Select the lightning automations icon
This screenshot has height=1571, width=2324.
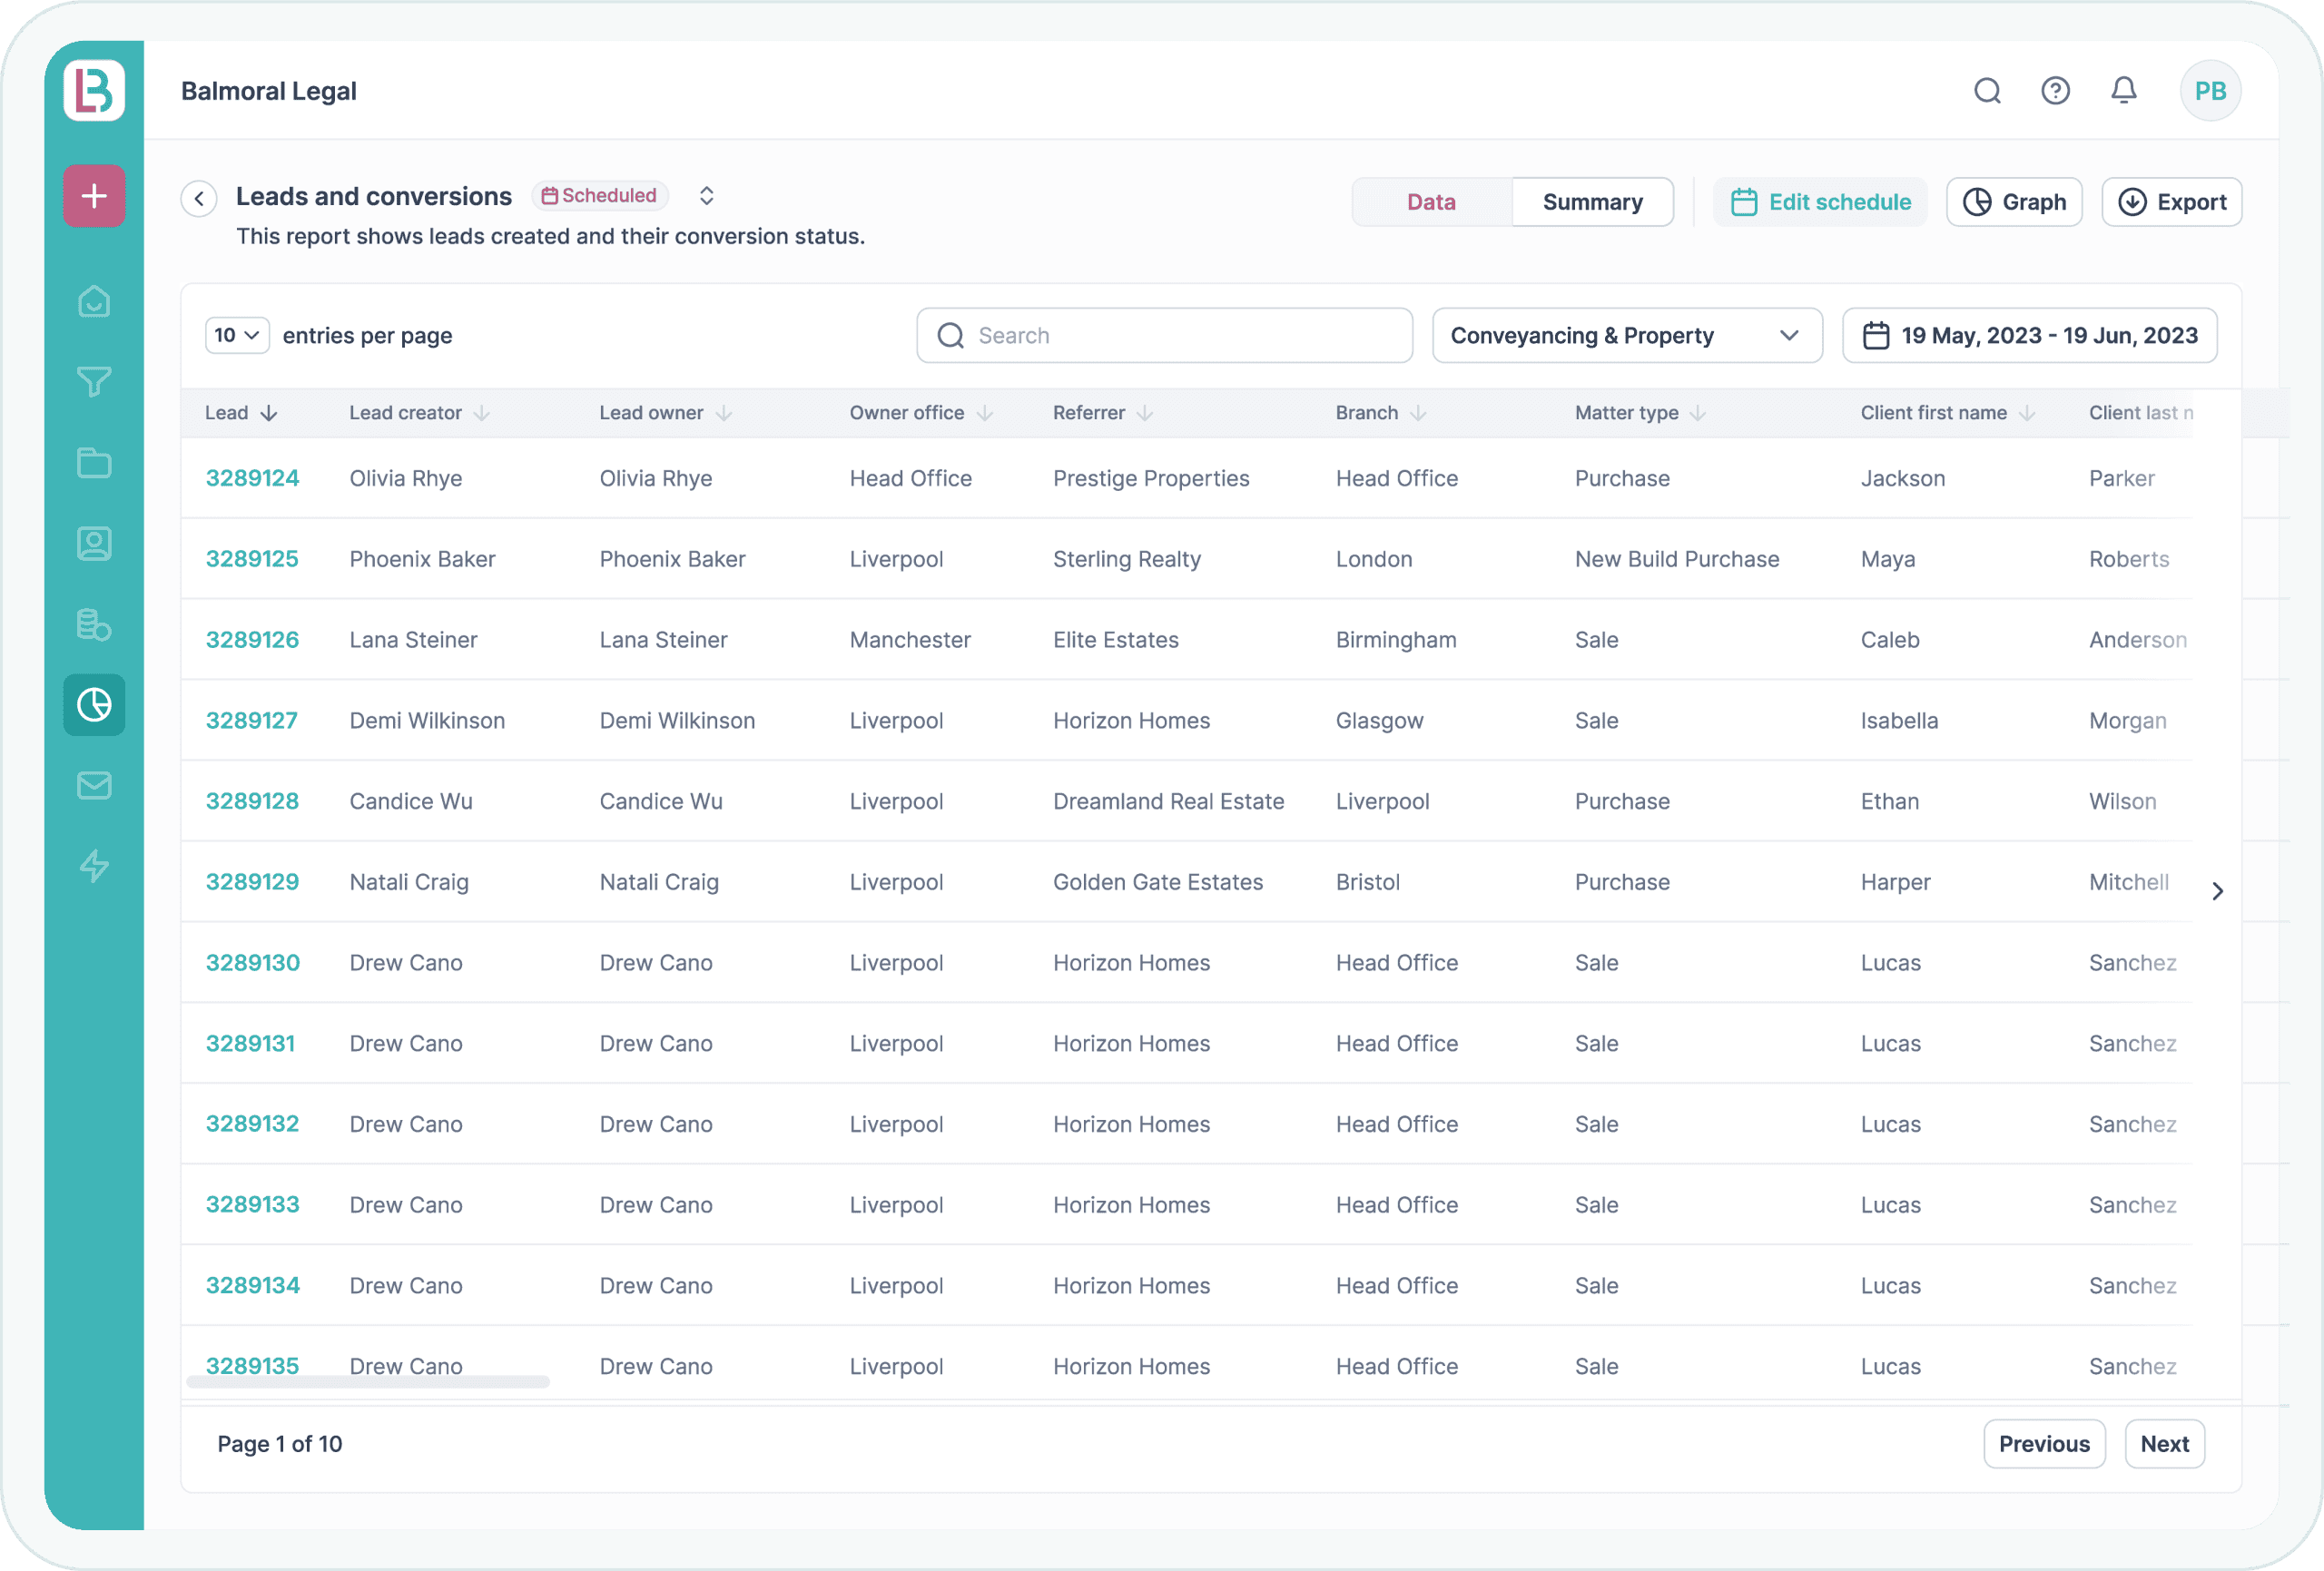[x=93, y=866]
